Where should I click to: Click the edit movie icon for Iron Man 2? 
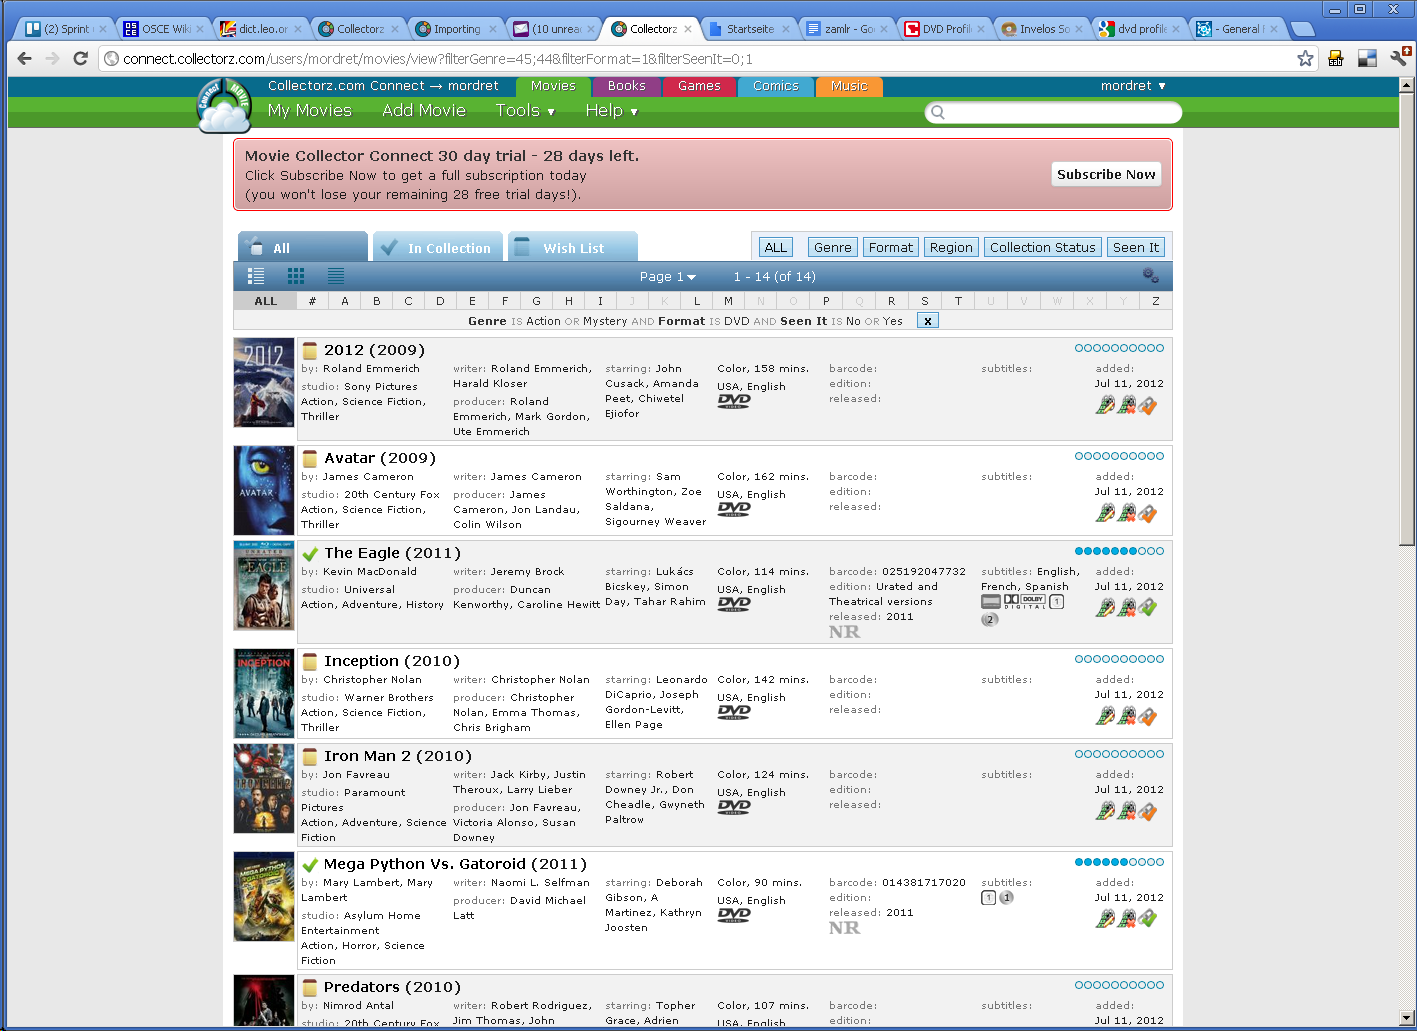pyautogui.click(x=1105, y=811)
